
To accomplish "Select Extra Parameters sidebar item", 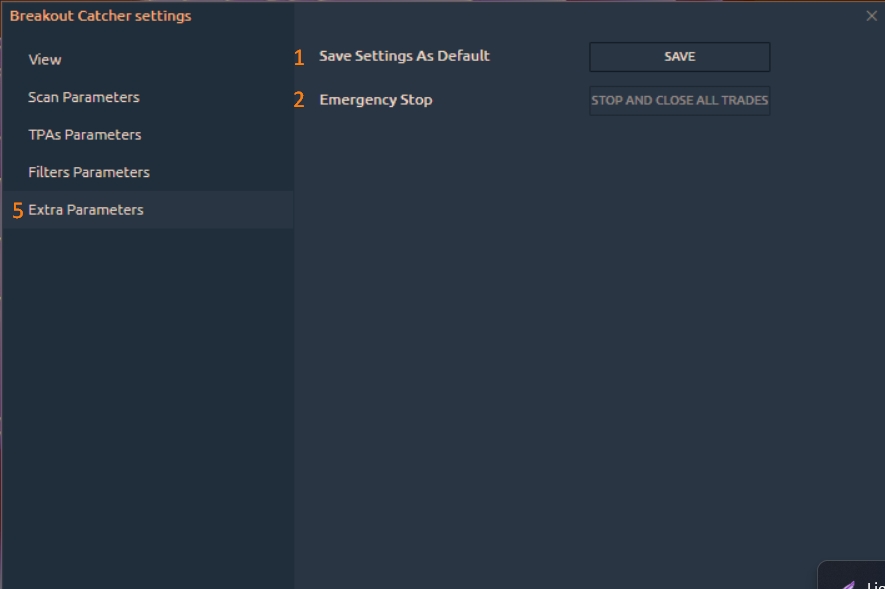I will click(86, 210).
